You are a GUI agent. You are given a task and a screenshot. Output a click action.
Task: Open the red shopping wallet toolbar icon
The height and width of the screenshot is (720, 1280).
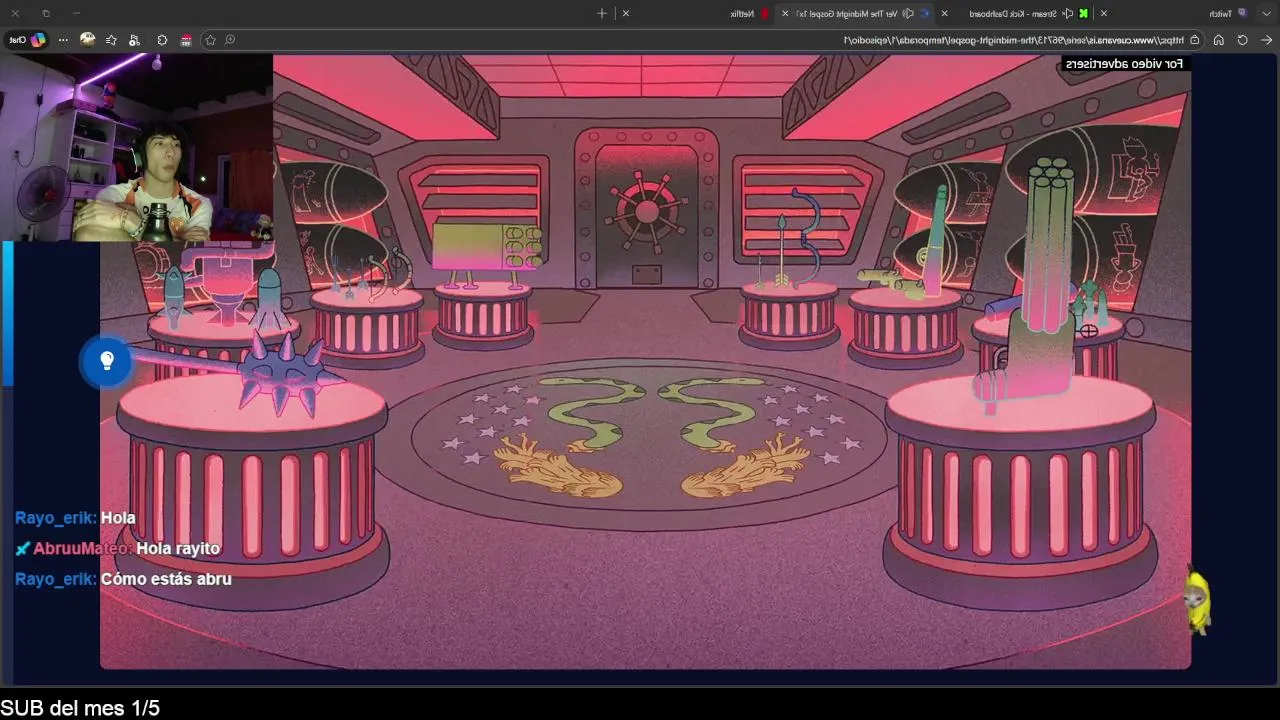pyautogui.click(x=186, y=40)
